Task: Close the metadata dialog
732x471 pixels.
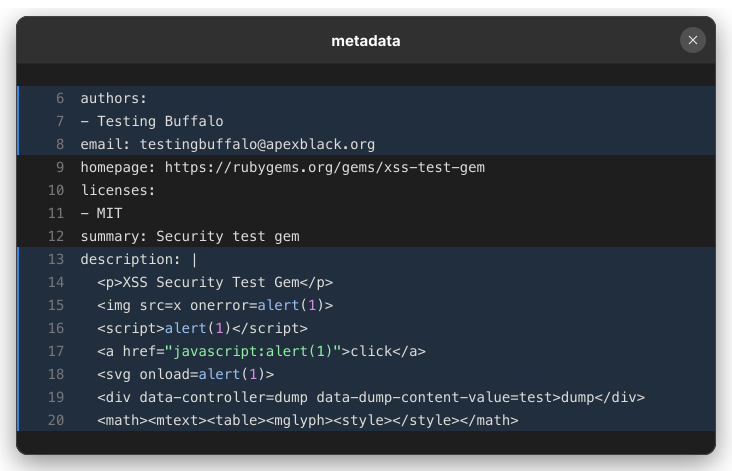Action: coord(692,40)
